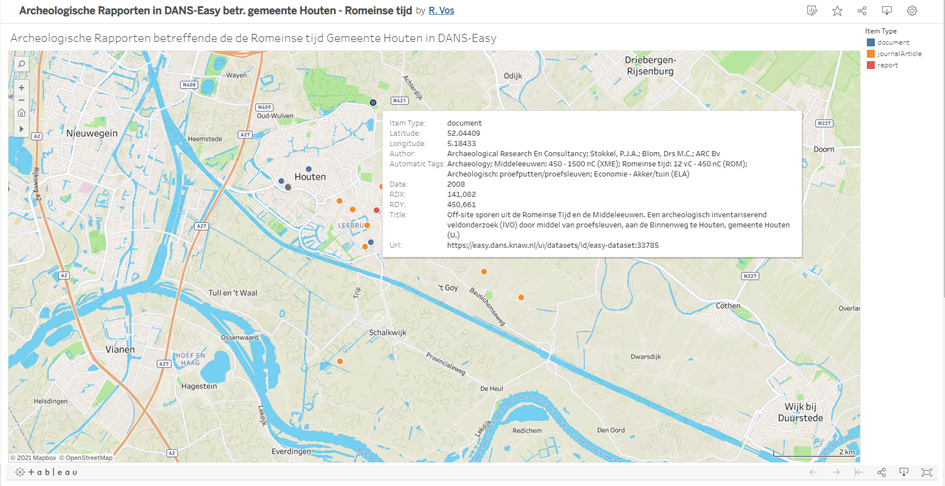945x486 pixels.
Task: Select the dark blue marker near Achterdijk
Action: [373, 102]
